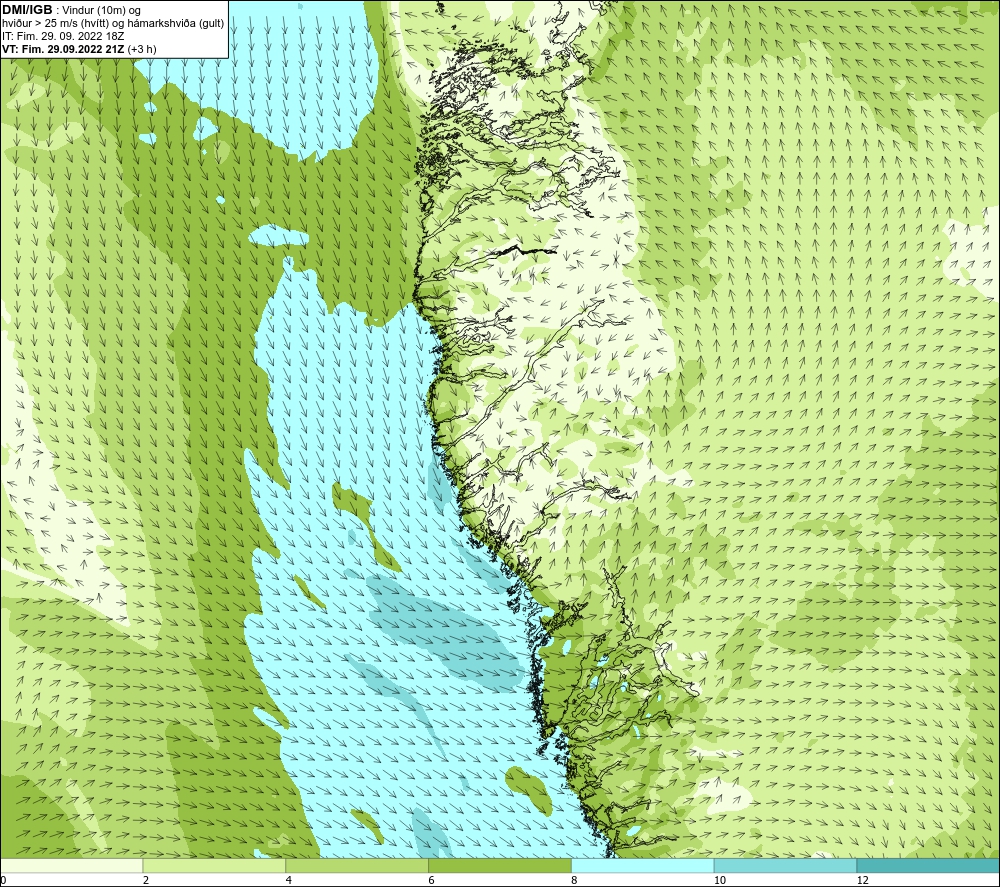
Task: Click the '4' label on the scale
Action: (x=289, y=881)
